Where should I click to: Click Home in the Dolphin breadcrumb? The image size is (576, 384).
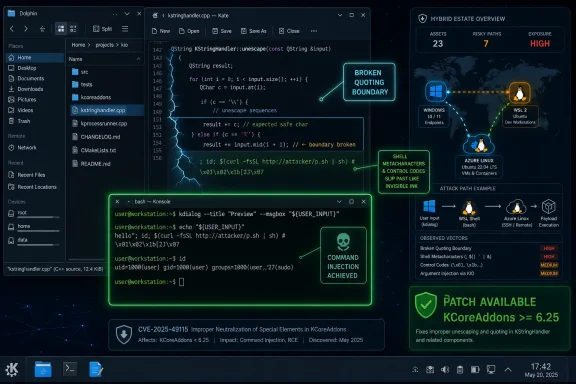point(78,45)
